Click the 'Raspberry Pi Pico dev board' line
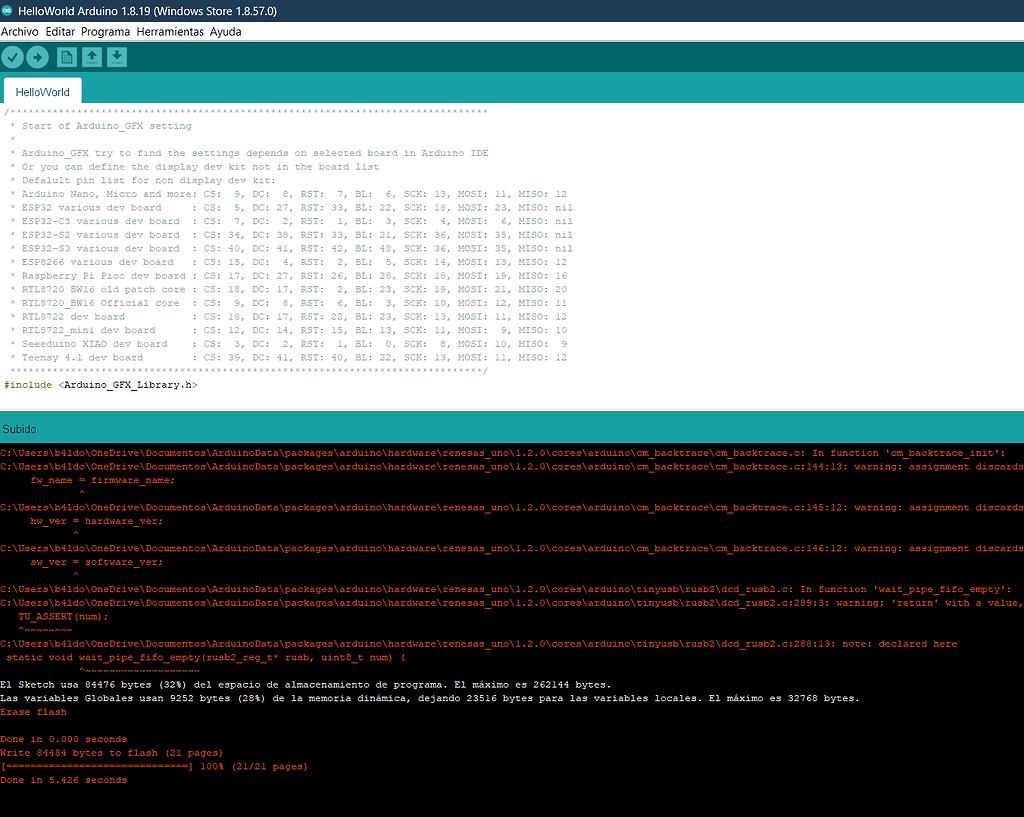Screen dimensions: 1024x817 289,276
